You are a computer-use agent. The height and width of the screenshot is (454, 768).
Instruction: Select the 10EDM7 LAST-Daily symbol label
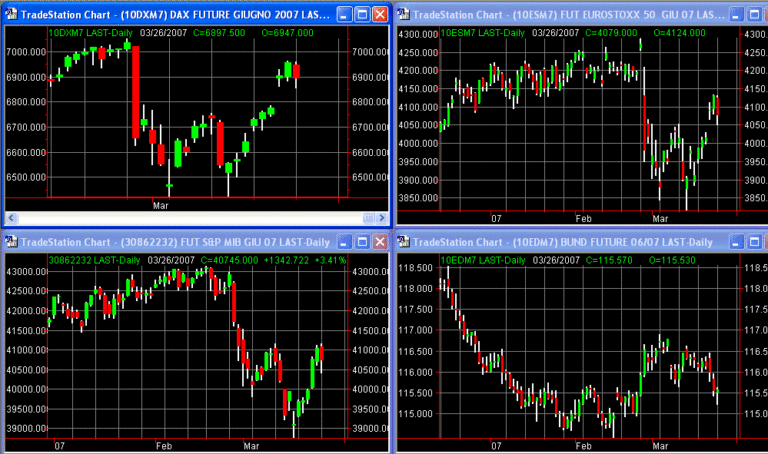(x=482, y=259)
